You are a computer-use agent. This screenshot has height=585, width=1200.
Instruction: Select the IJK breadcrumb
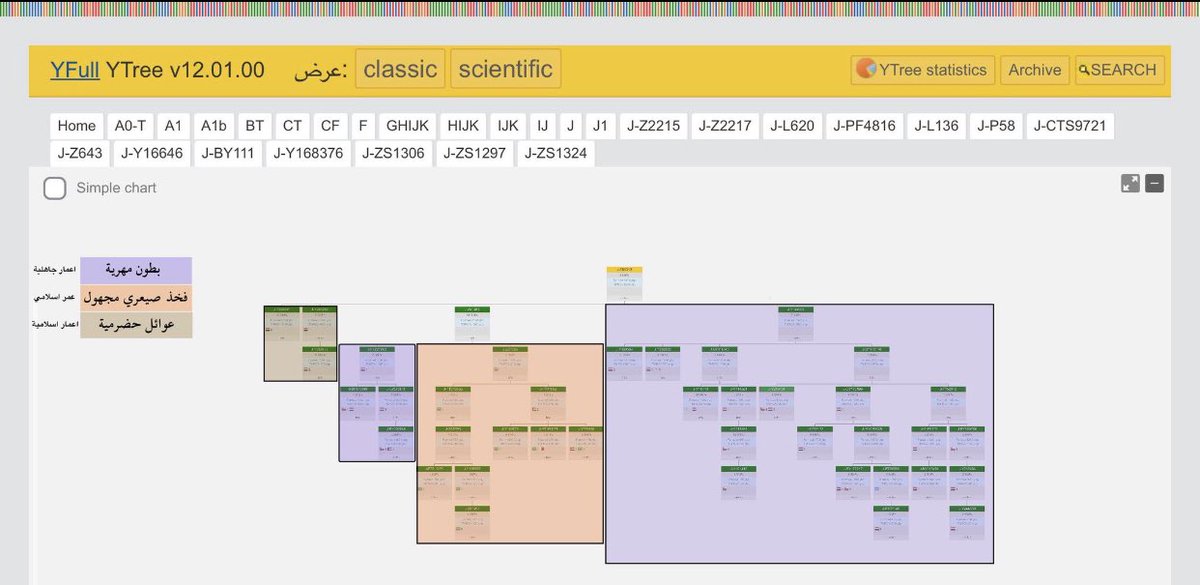tap(508, 126)
